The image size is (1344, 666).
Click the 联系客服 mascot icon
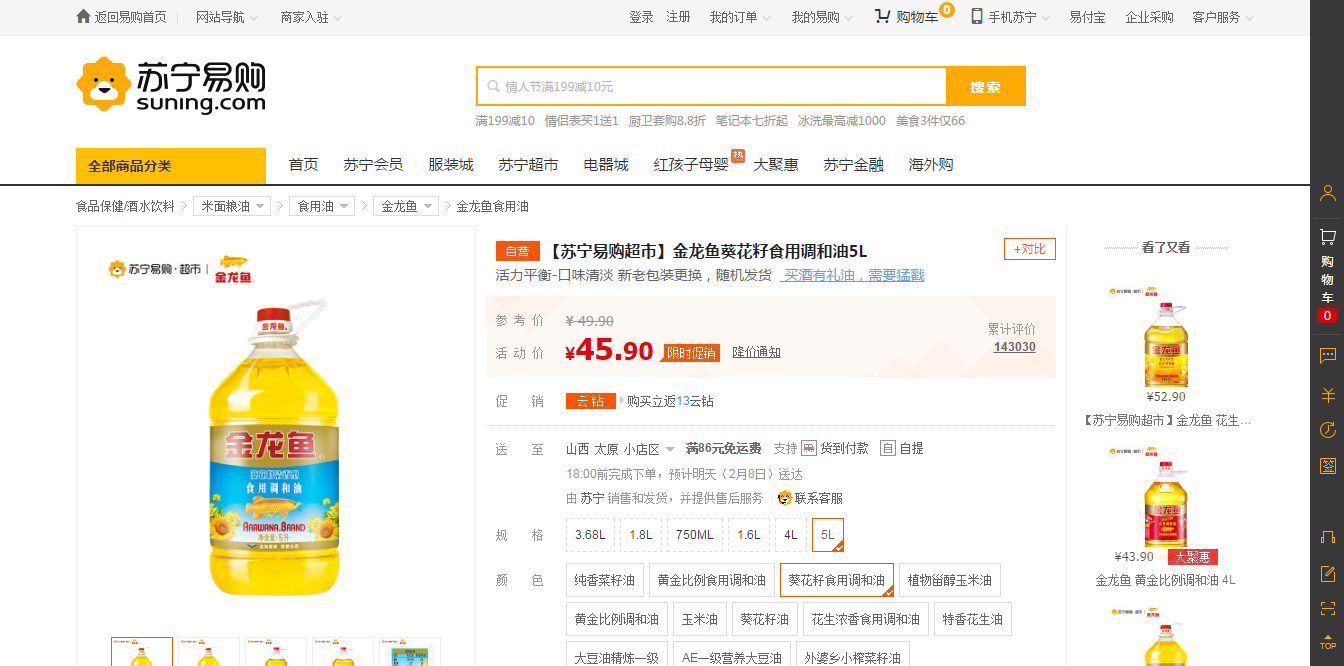point(785,498)
